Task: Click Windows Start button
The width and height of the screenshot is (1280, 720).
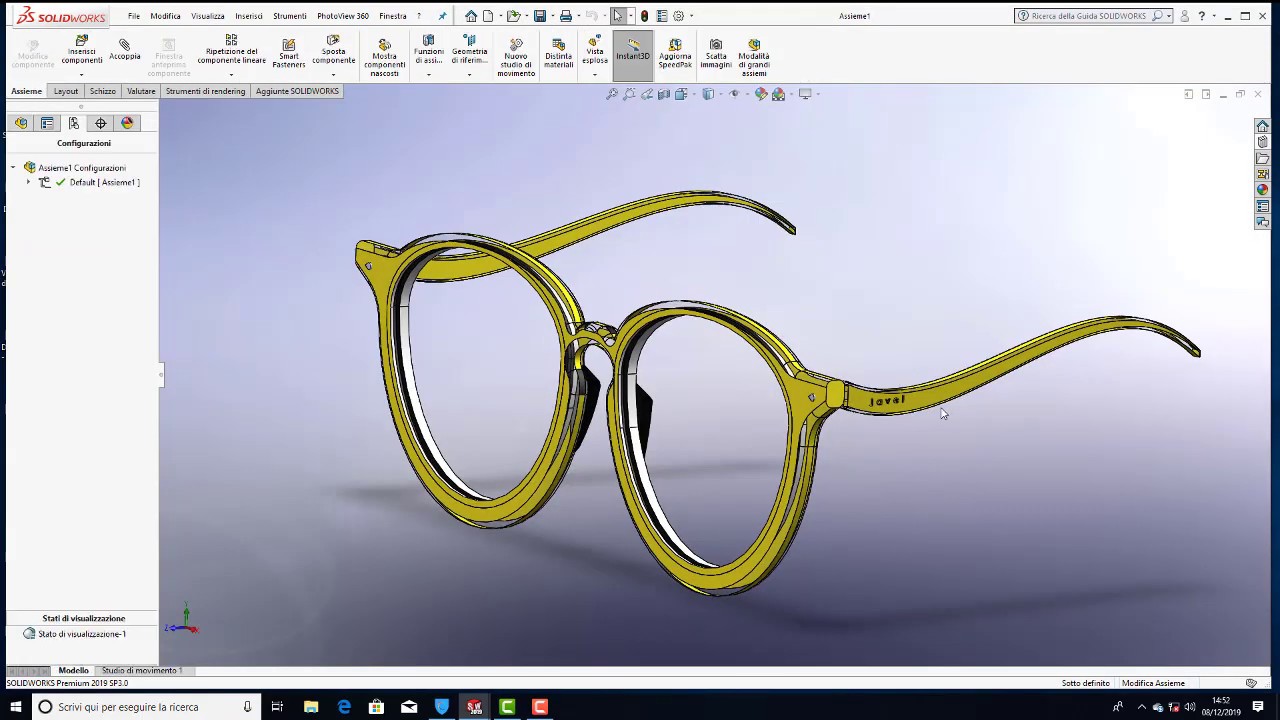Action: (16, 707)
